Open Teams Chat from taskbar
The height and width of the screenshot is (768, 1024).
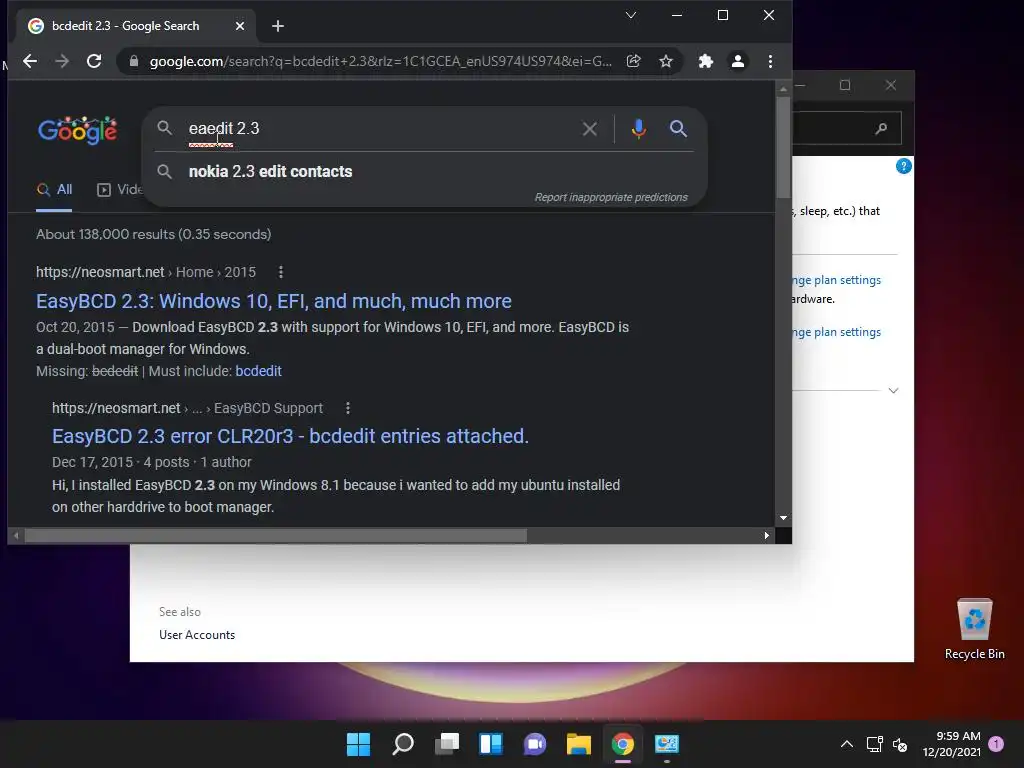click(535, 744)
